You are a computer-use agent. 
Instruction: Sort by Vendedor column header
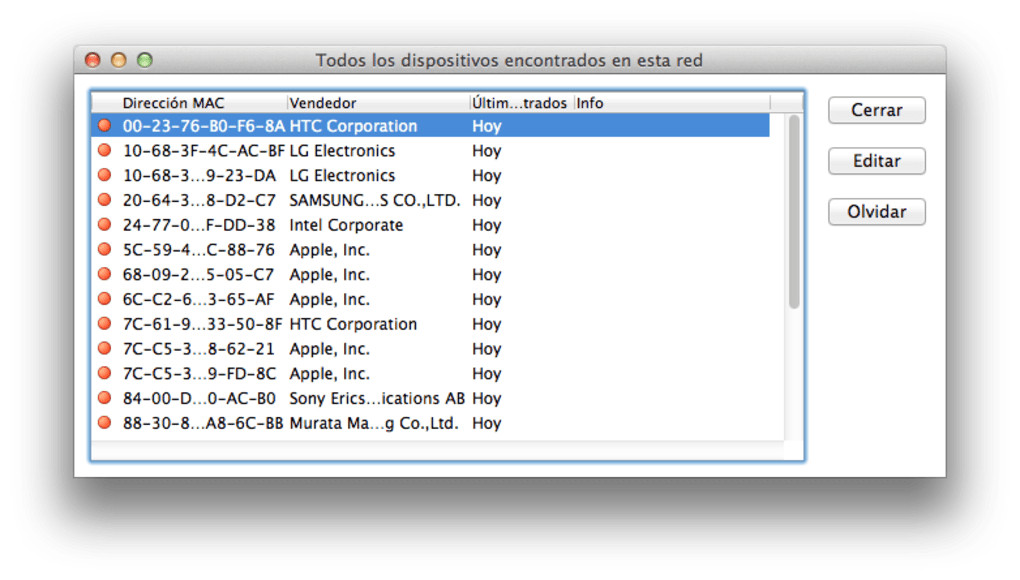(378, 103)
